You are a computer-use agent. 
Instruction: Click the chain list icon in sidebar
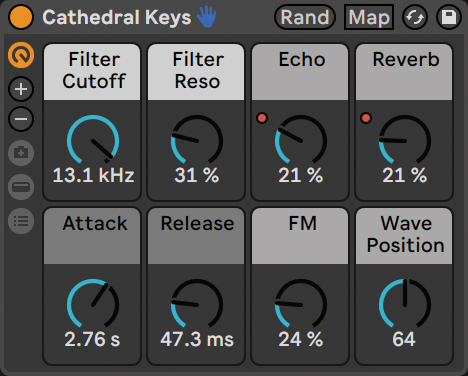(21, 221)
